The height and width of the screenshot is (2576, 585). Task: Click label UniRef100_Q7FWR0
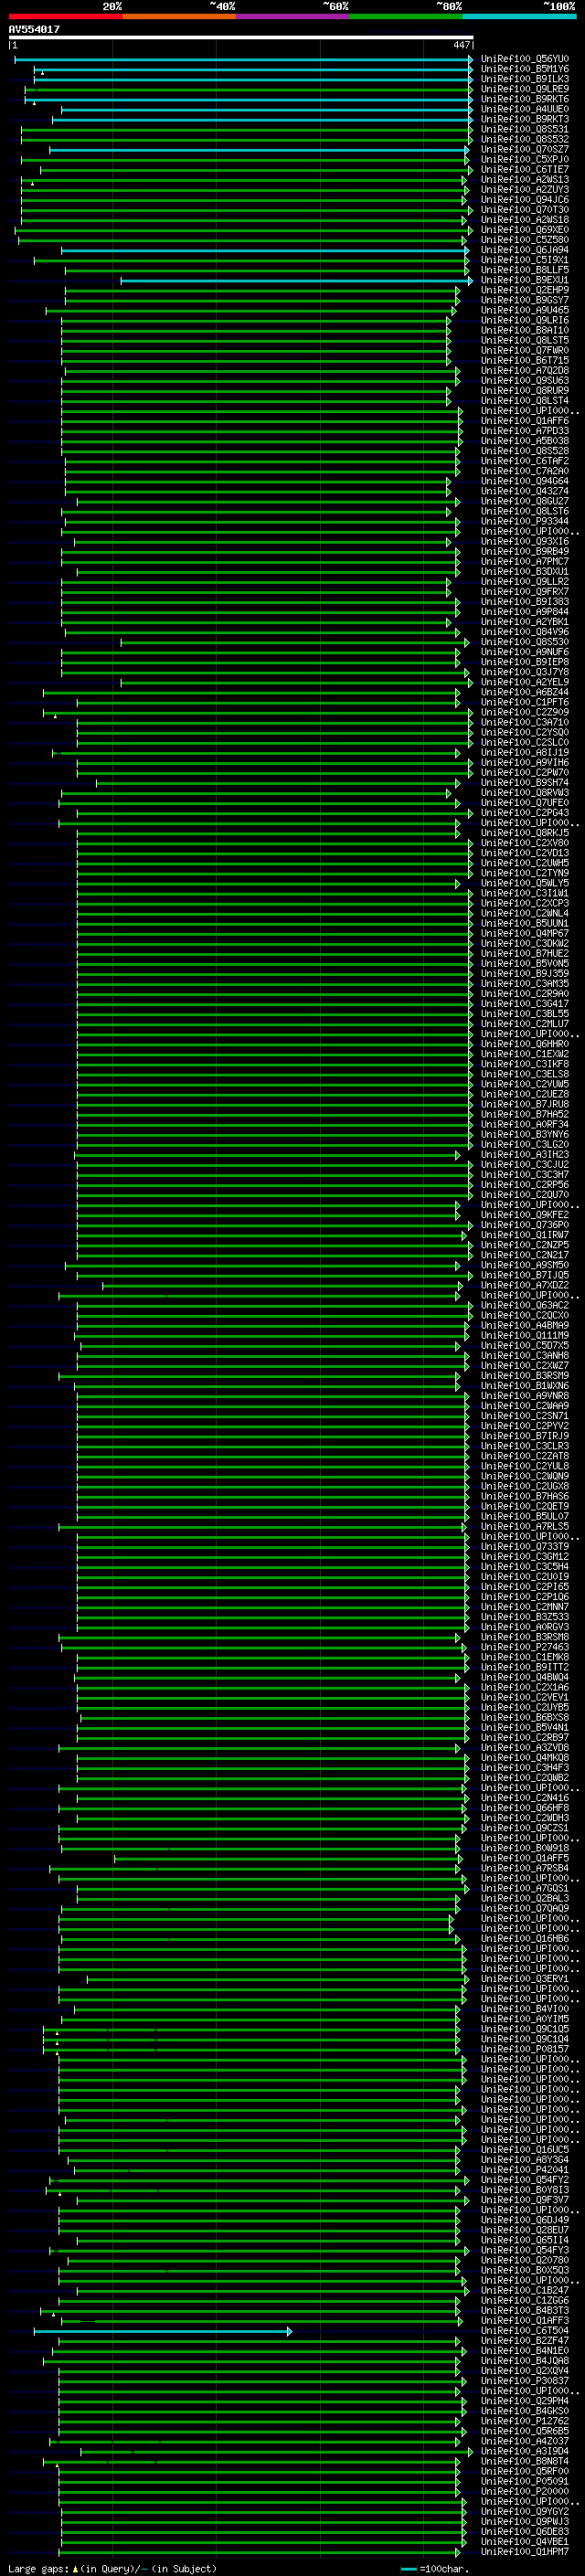point(525,351)
